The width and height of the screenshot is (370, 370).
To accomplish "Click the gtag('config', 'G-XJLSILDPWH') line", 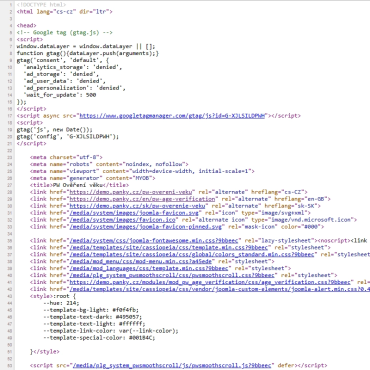I will (x=68, y=137).
